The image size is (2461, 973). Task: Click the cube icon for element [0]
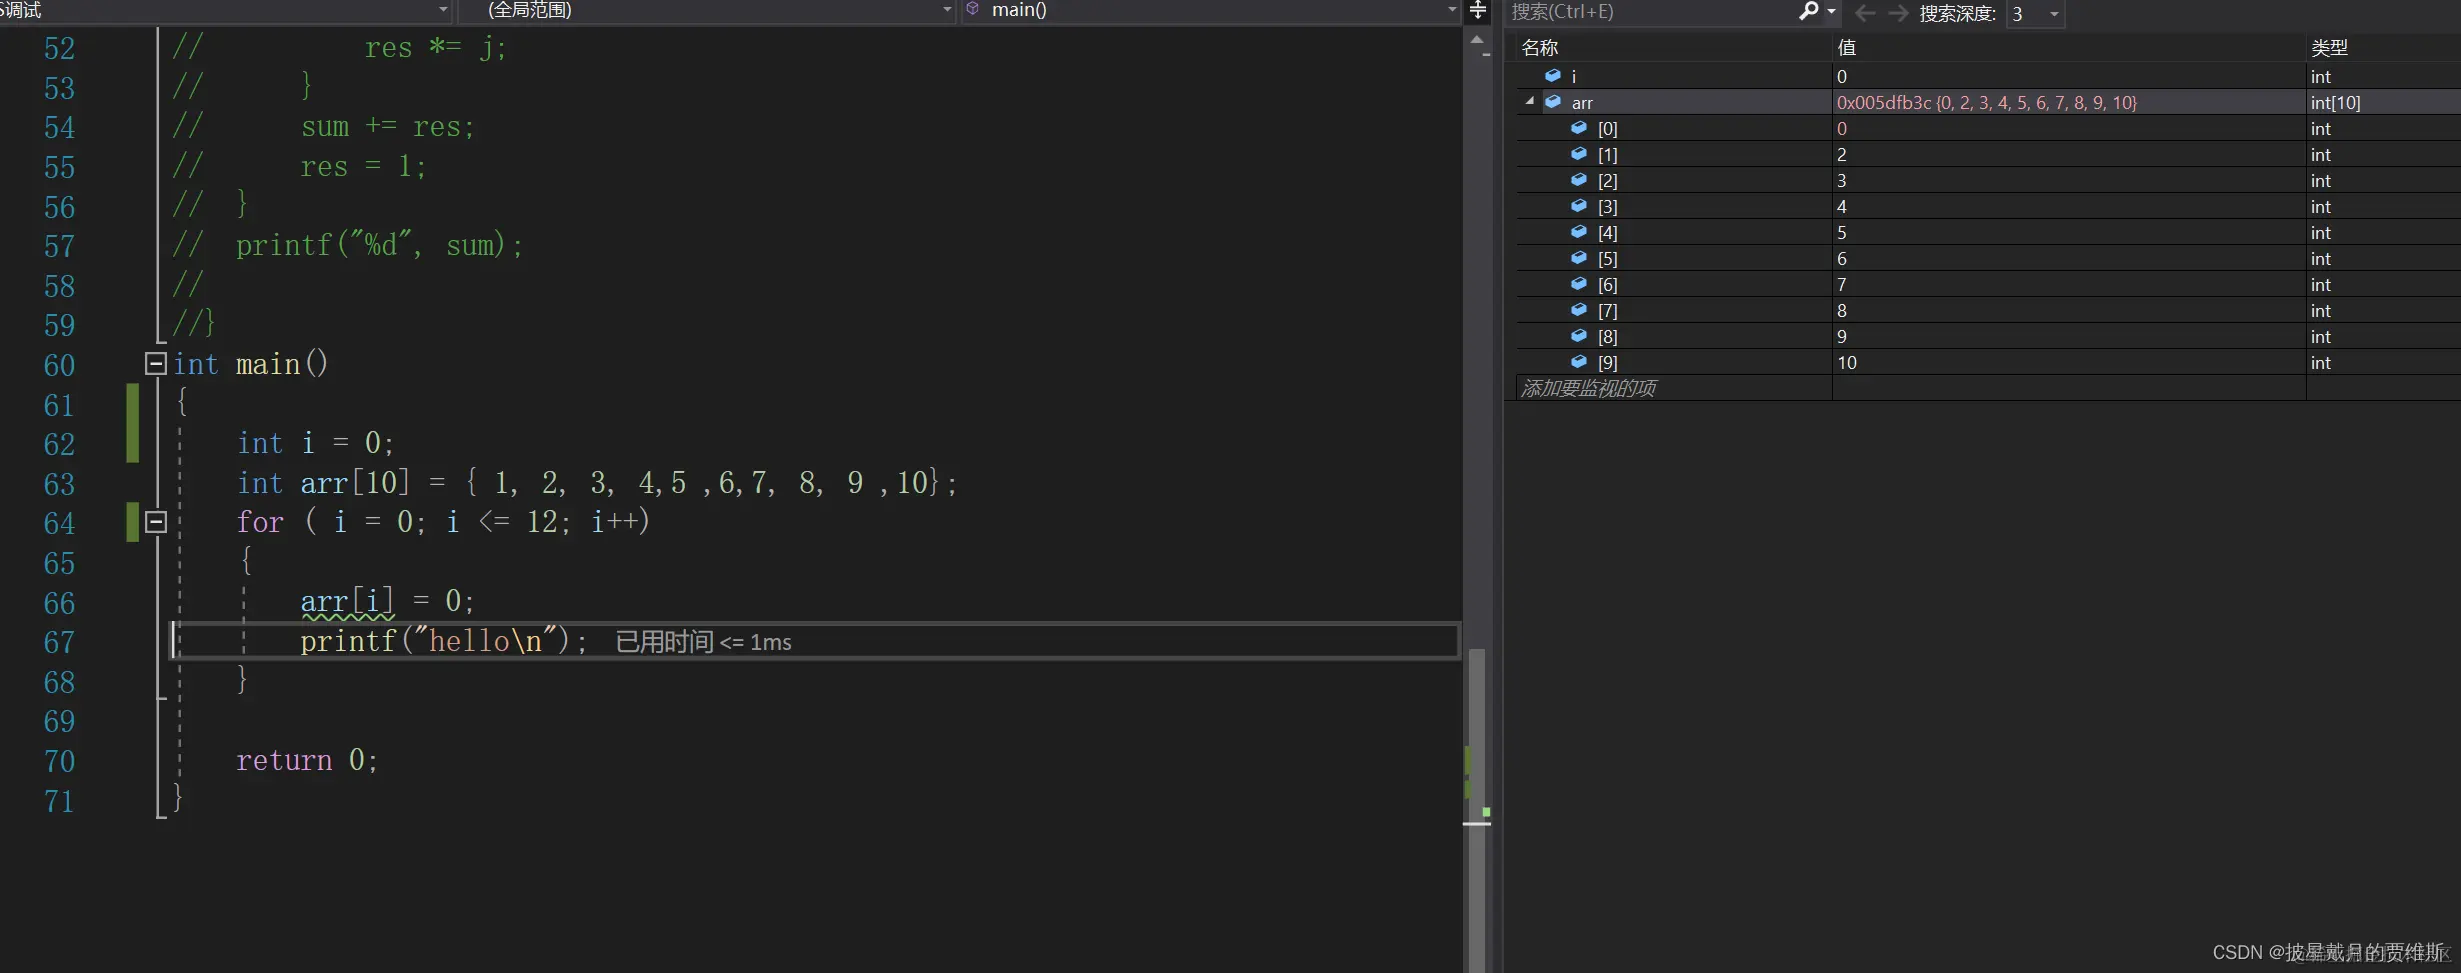coord(1579,128)
